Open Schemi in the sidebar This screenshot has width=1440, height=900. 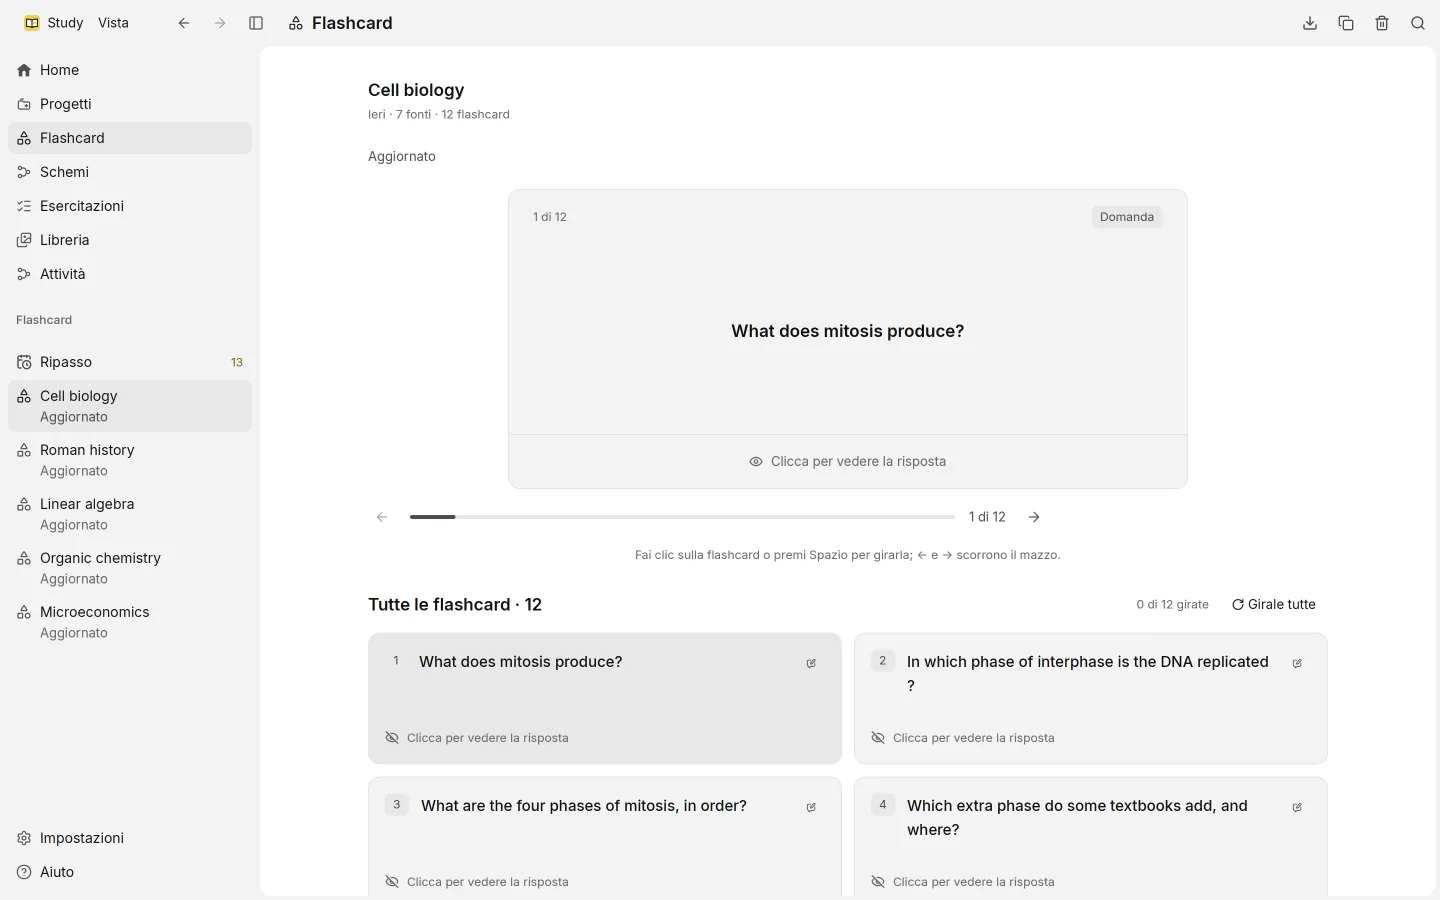pos(130,172)
